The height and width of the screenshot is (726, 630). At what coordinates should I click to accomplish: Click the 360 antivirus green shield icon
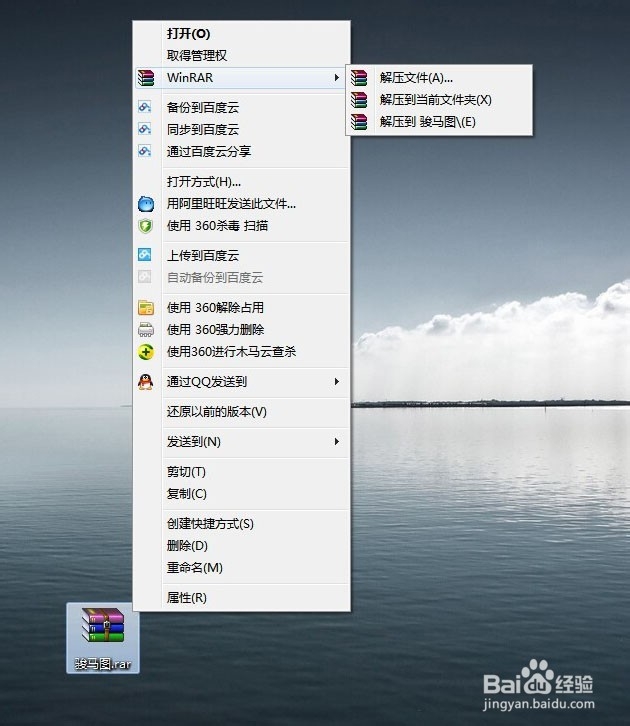coord(146,226)
